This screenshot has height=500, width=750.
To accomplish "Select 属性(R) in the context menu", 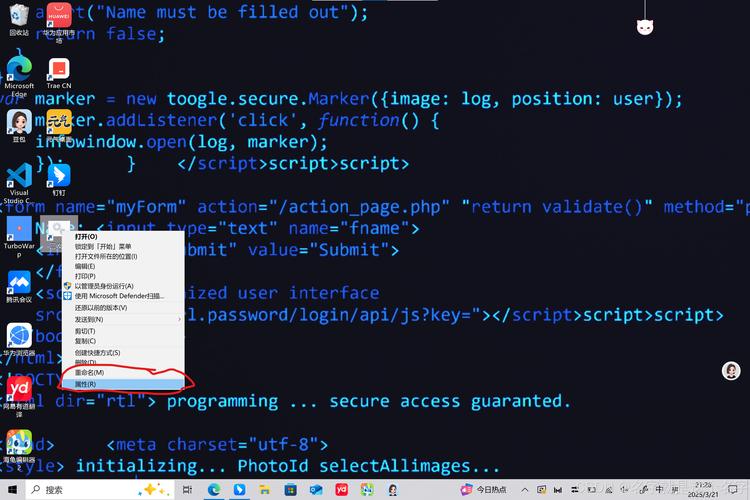I will pyautogui.click(x=87, y=384).
